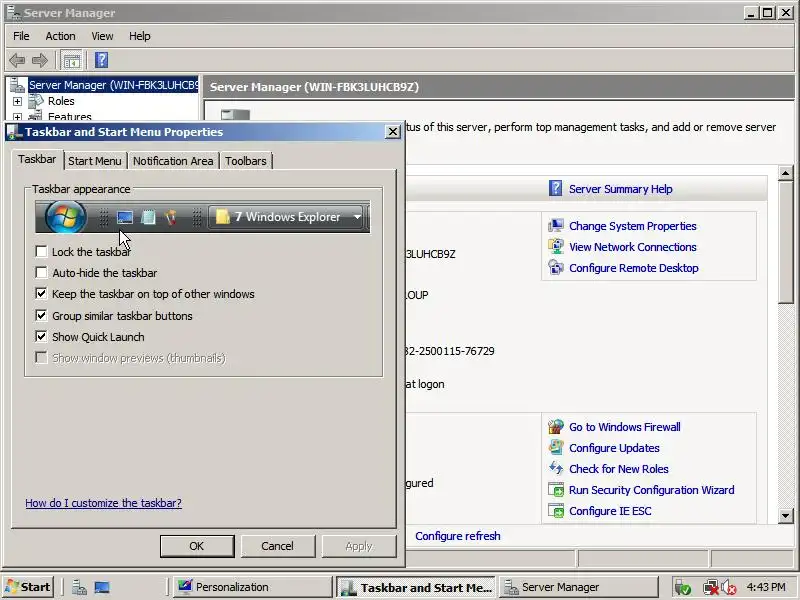Click the scroll down arrow in Server Manager pane
The image size is (800, 600).
point(786,515)
